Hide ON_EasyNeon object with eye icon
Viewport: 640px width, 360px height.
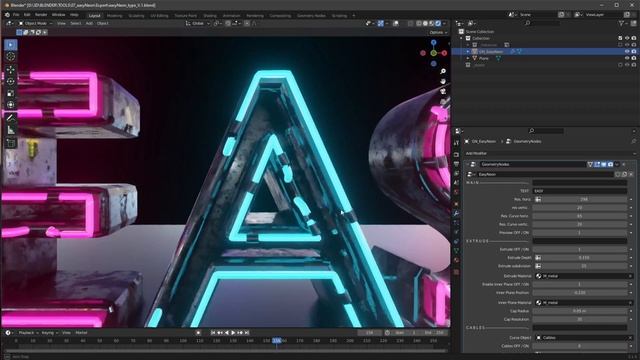pos(627,52)
